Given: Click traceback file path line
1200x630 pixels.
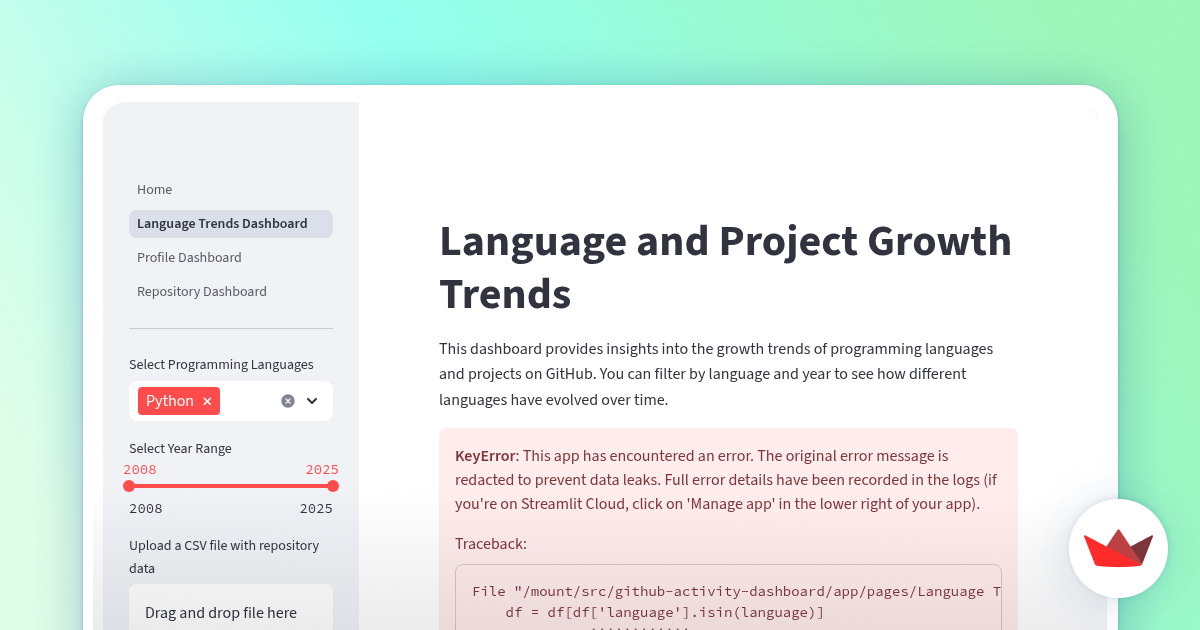Looking at the screenshot, I should 737,592.
